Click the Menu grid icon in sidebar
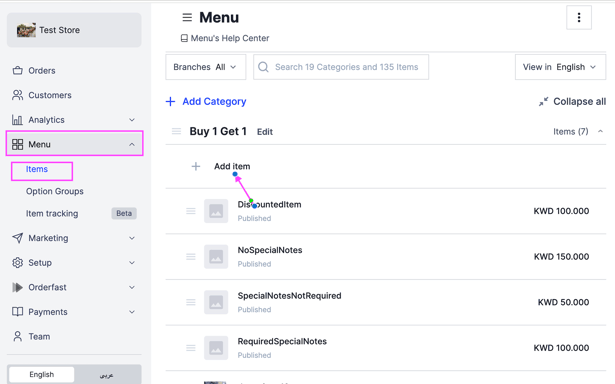Image resolution: width=615 pixels, height=384 pixels. (x=17, y=144)
